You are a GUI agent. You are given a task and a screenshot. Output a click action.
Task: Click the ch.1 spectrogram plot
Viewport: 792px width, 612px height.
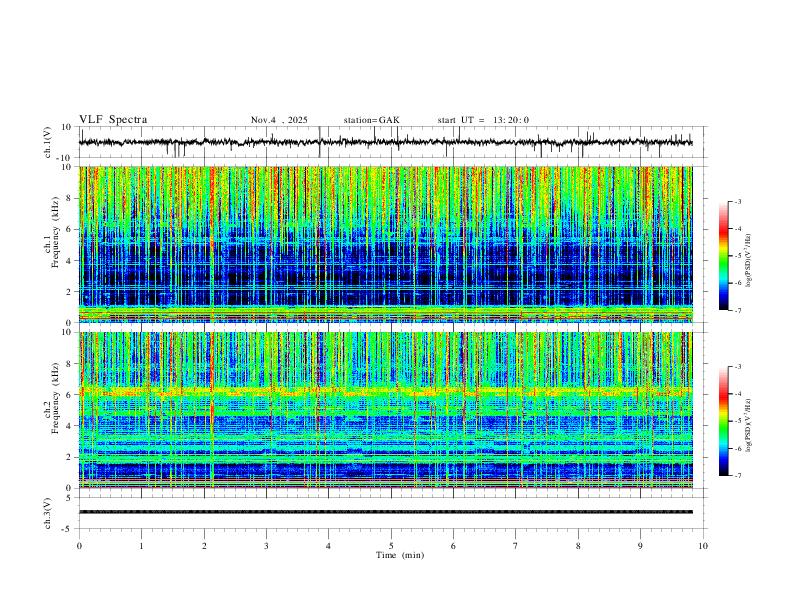(x=386, y=244)
